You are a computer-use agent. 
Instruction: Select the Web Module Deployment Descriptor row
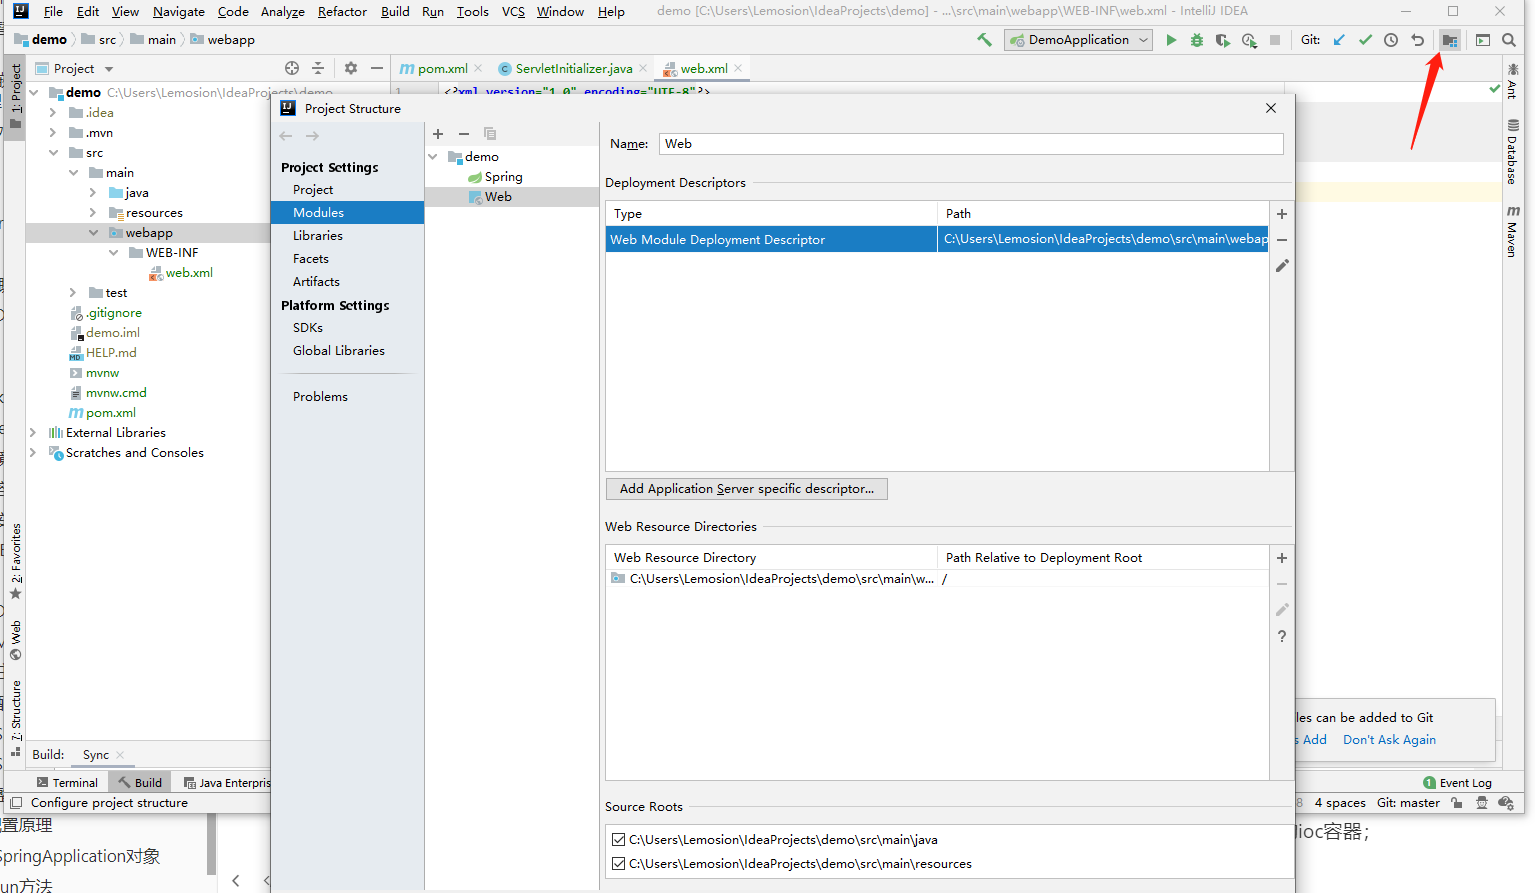point(937,240)
